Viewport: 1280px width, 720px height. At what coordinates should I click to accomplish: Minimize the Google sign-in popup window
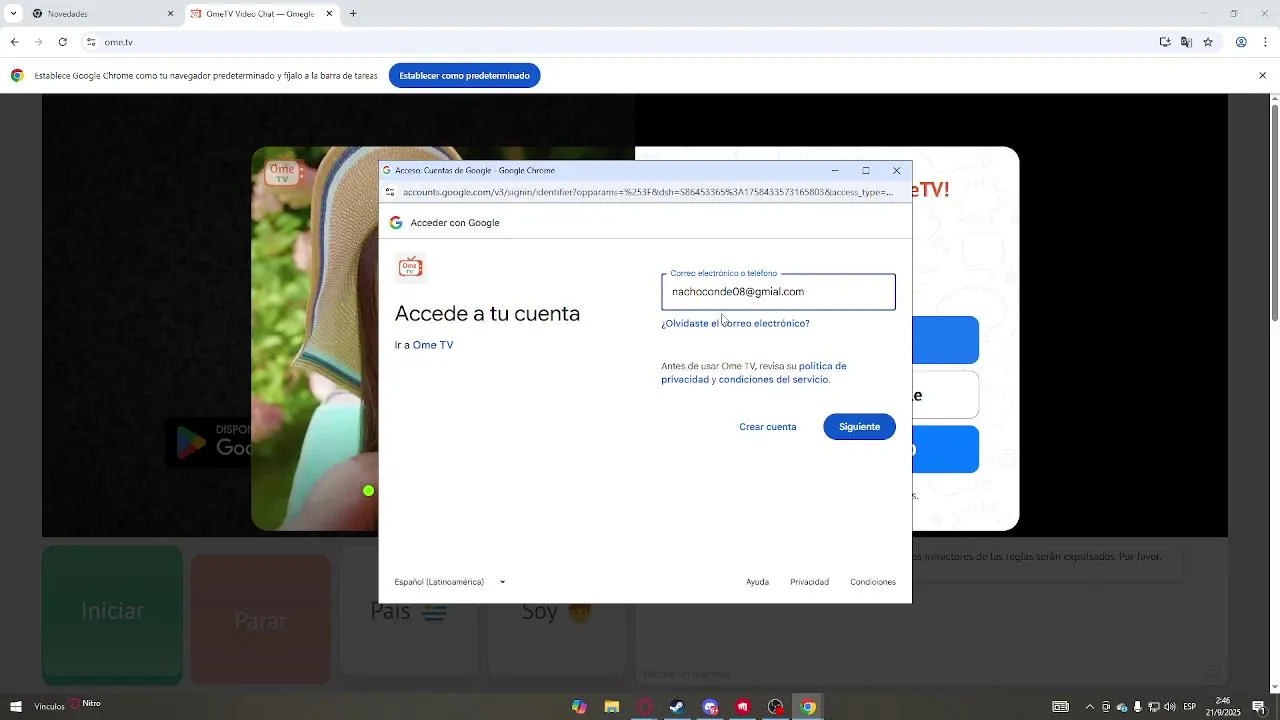click(835, 170)
